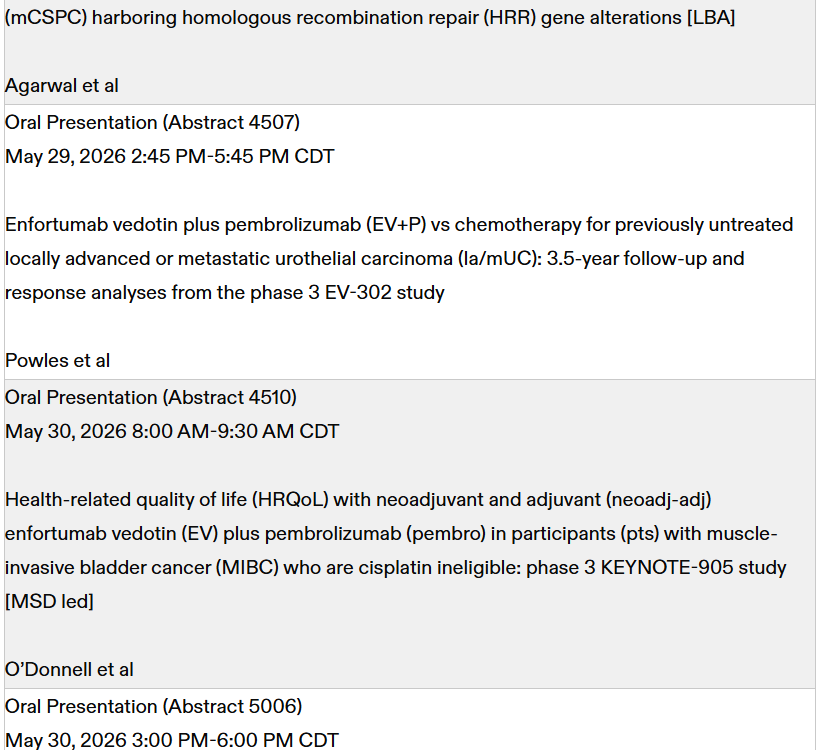The image size is (819, 750).
Task: Click "Oral Presentation (Abstract 4510)" label
Action: pos(151,398)
